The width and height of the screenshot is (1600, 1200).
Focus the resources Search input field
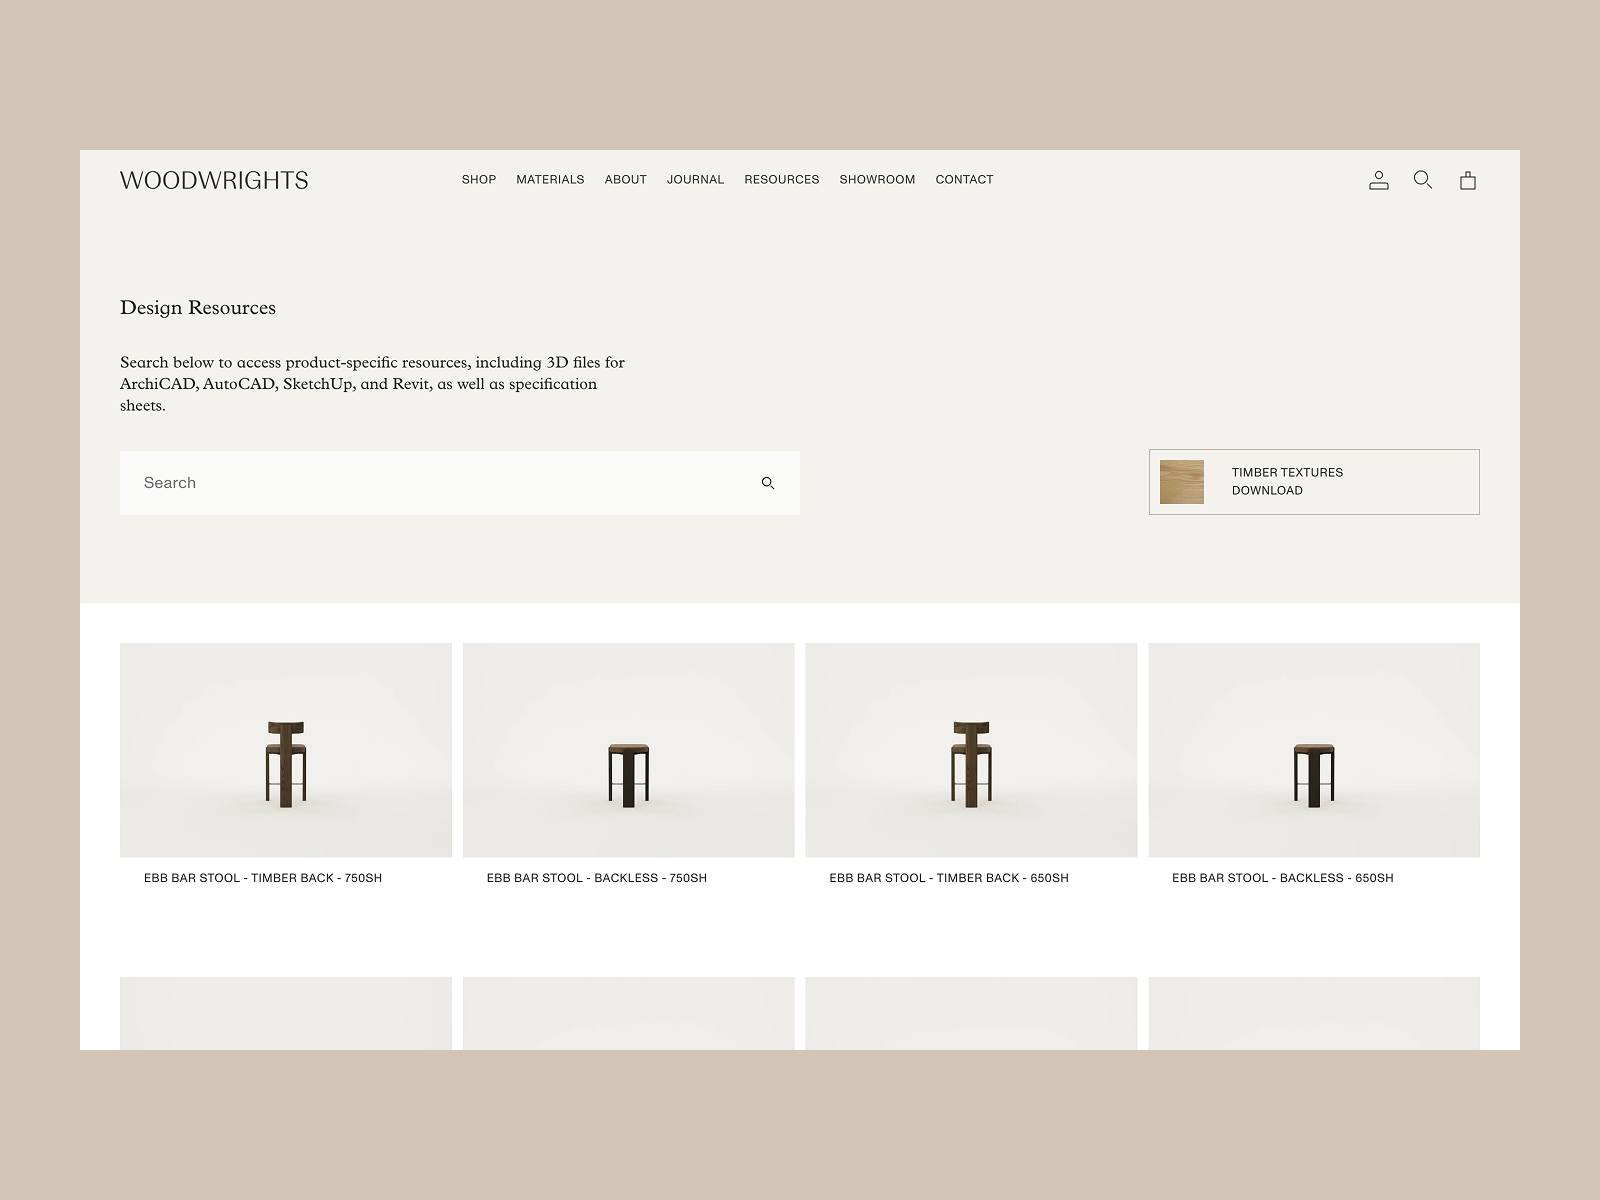[460, 483]
